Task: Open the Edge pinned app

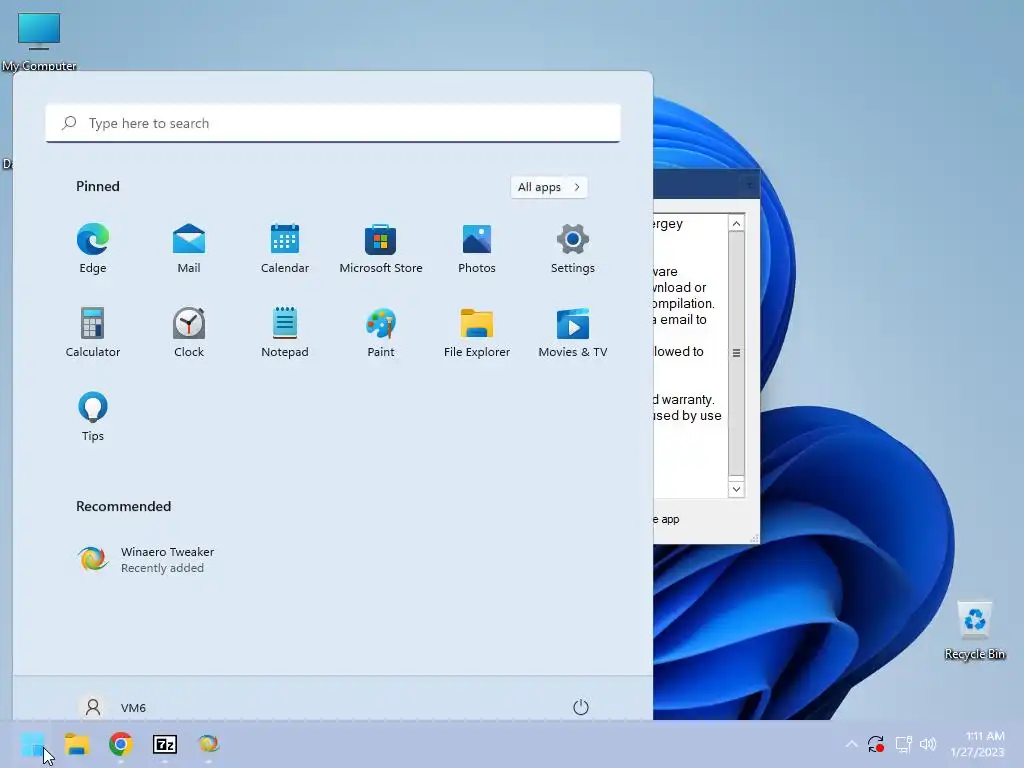Action: point(93,249)
